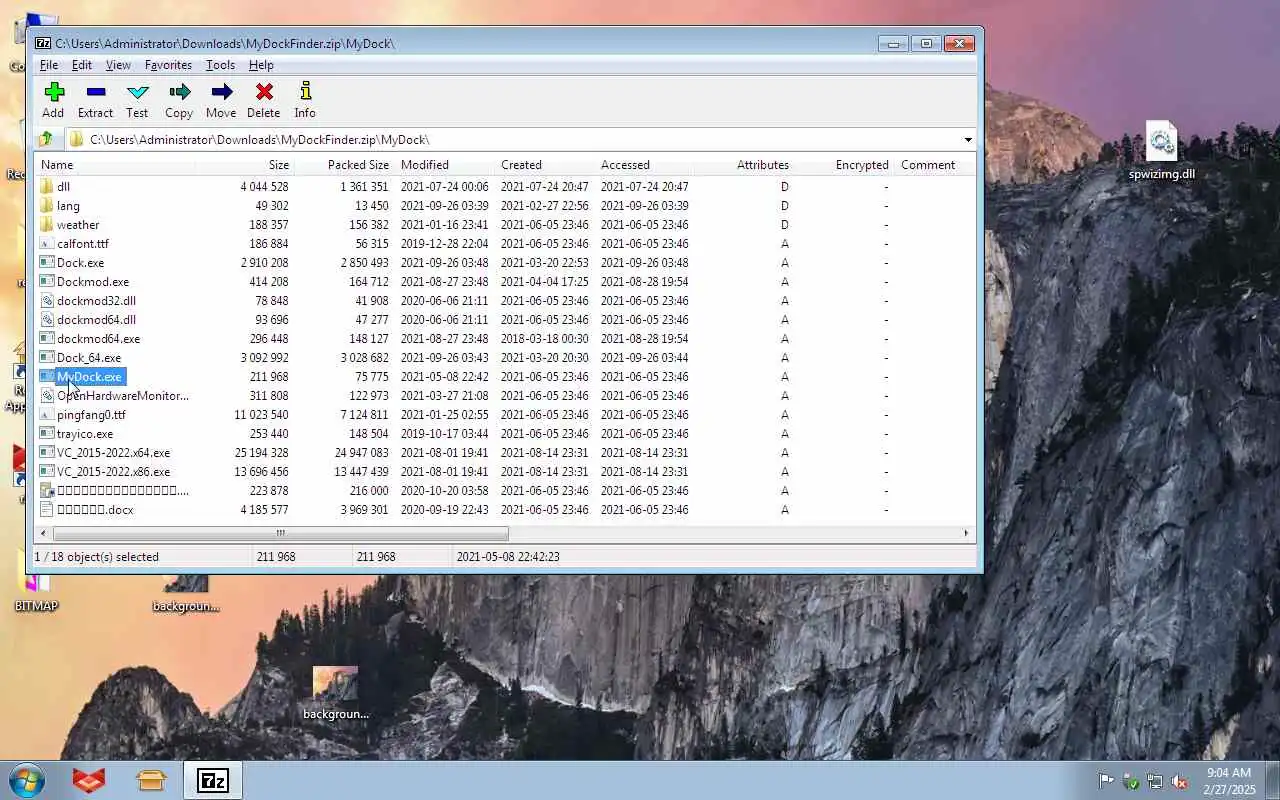The height and width of the screenshot is (800, 1280).
Task: Open the View menu
Action: click(x=118, y=65)
